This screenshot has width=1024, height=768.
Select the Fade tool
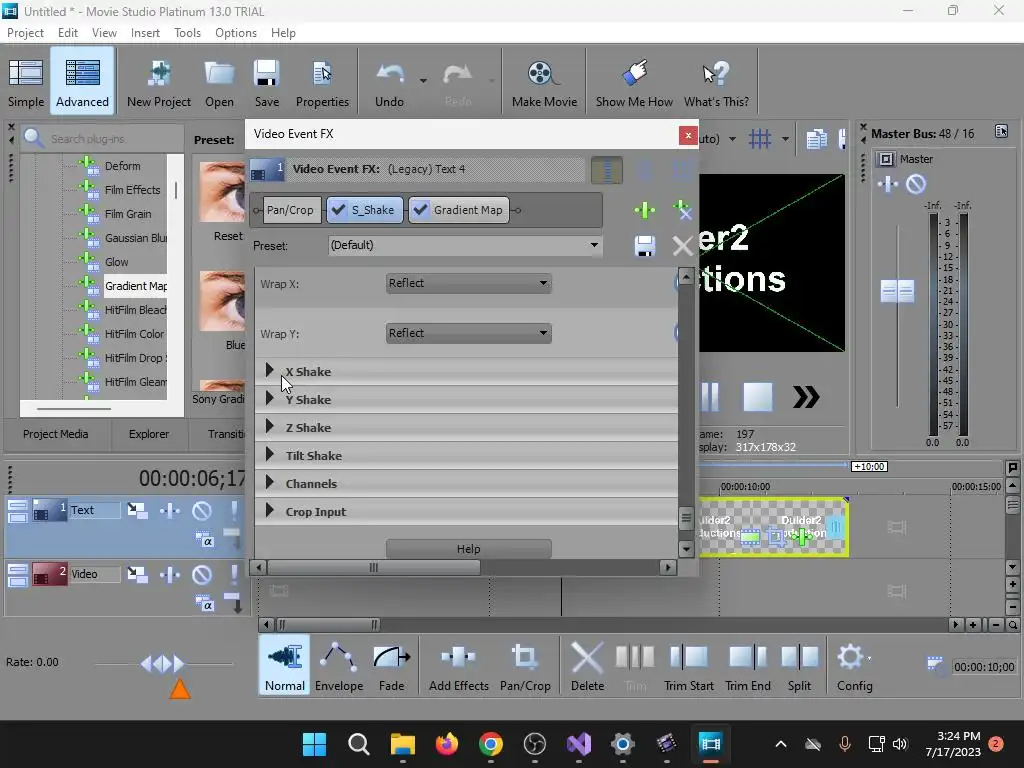click(x=392, y=666)
